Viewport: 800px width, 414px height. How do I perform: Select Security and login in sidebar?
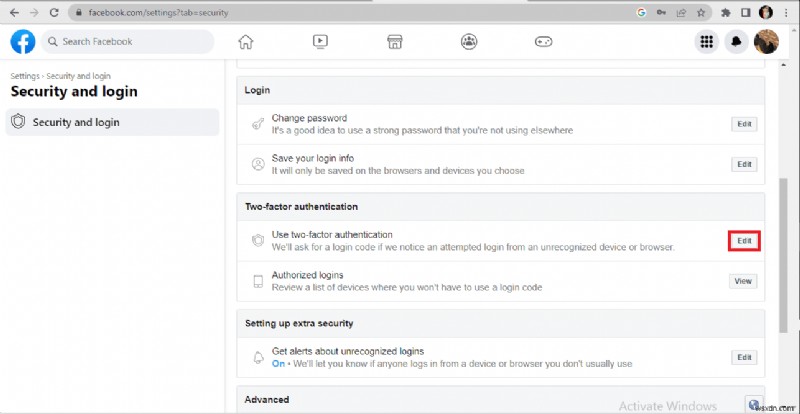pos(112,122)
